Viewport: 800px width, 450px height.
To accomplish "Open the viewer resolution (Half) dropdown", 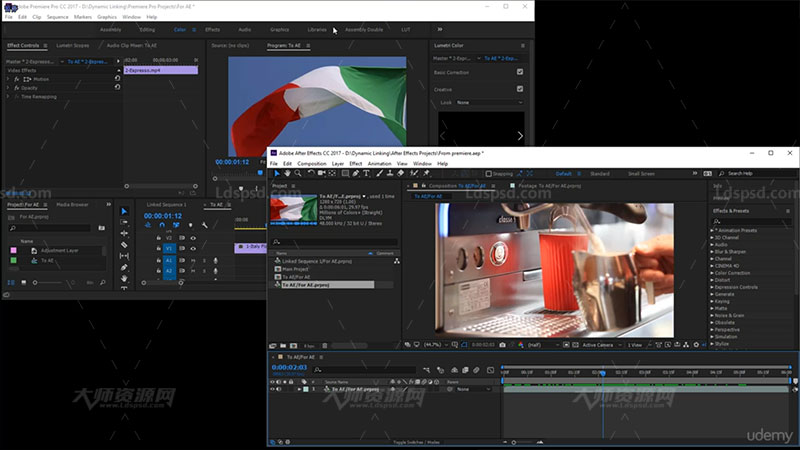I will point(543,345).
